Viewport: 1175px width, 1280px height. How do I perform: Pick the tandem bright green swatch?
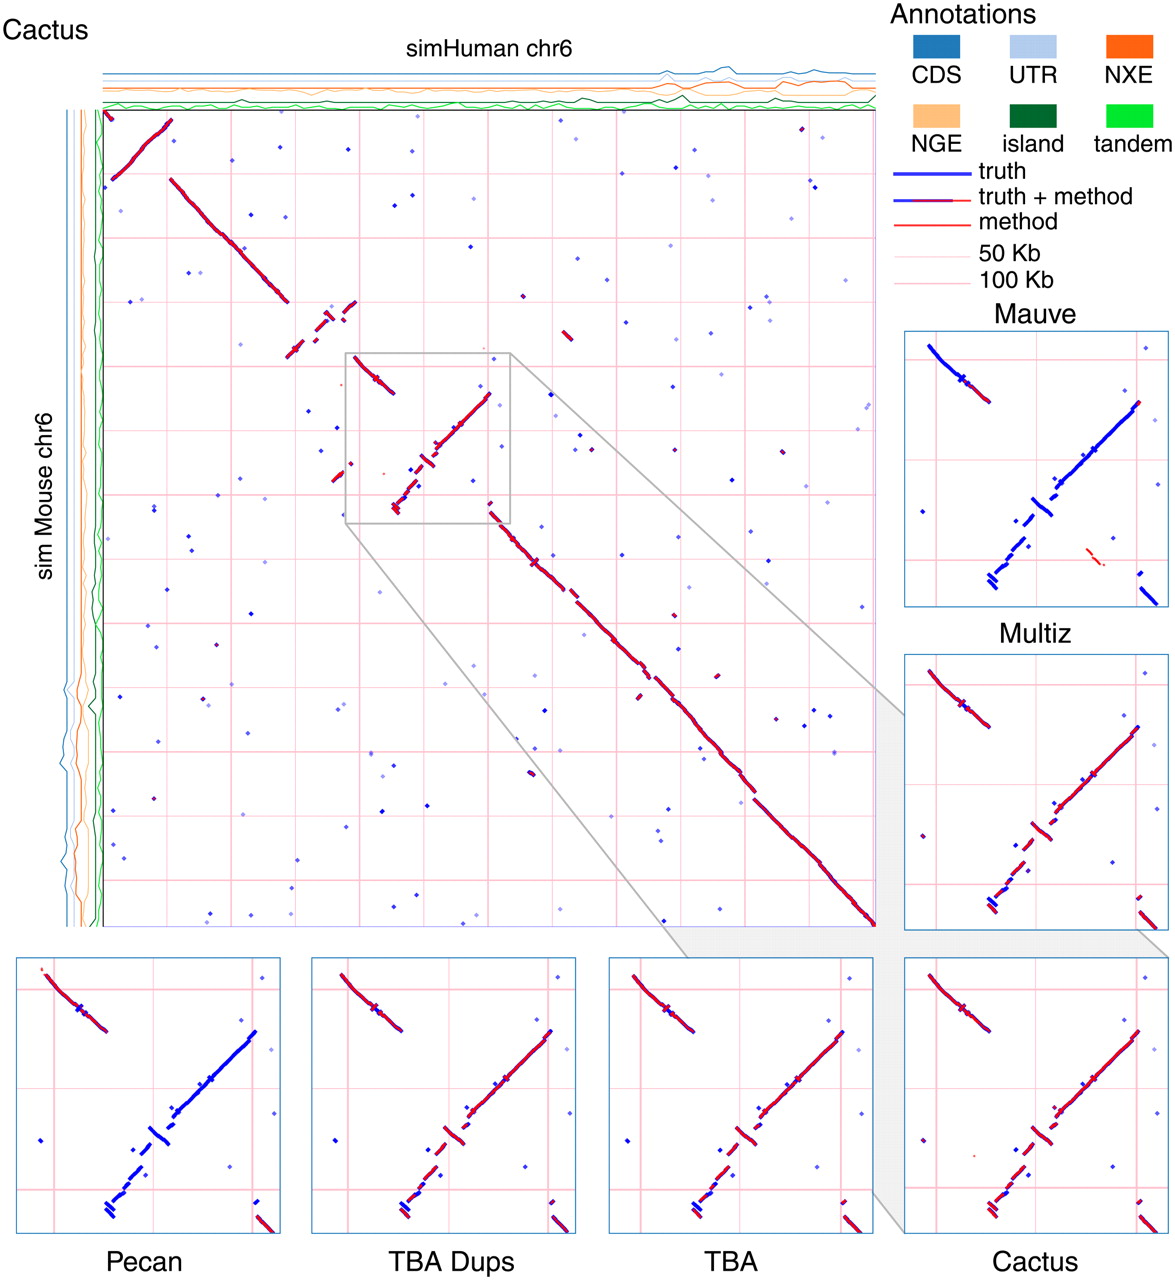(x=1129, y=115)
